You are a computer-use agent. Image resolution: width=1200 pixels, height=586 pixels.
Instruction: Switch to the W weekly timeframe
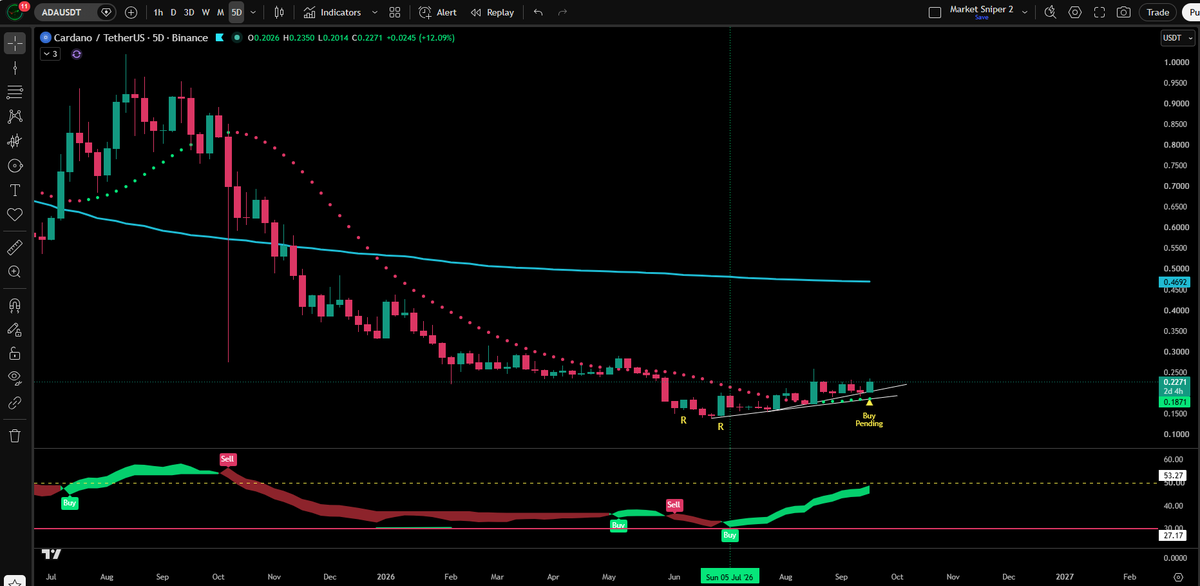click(x=205, y=12)
